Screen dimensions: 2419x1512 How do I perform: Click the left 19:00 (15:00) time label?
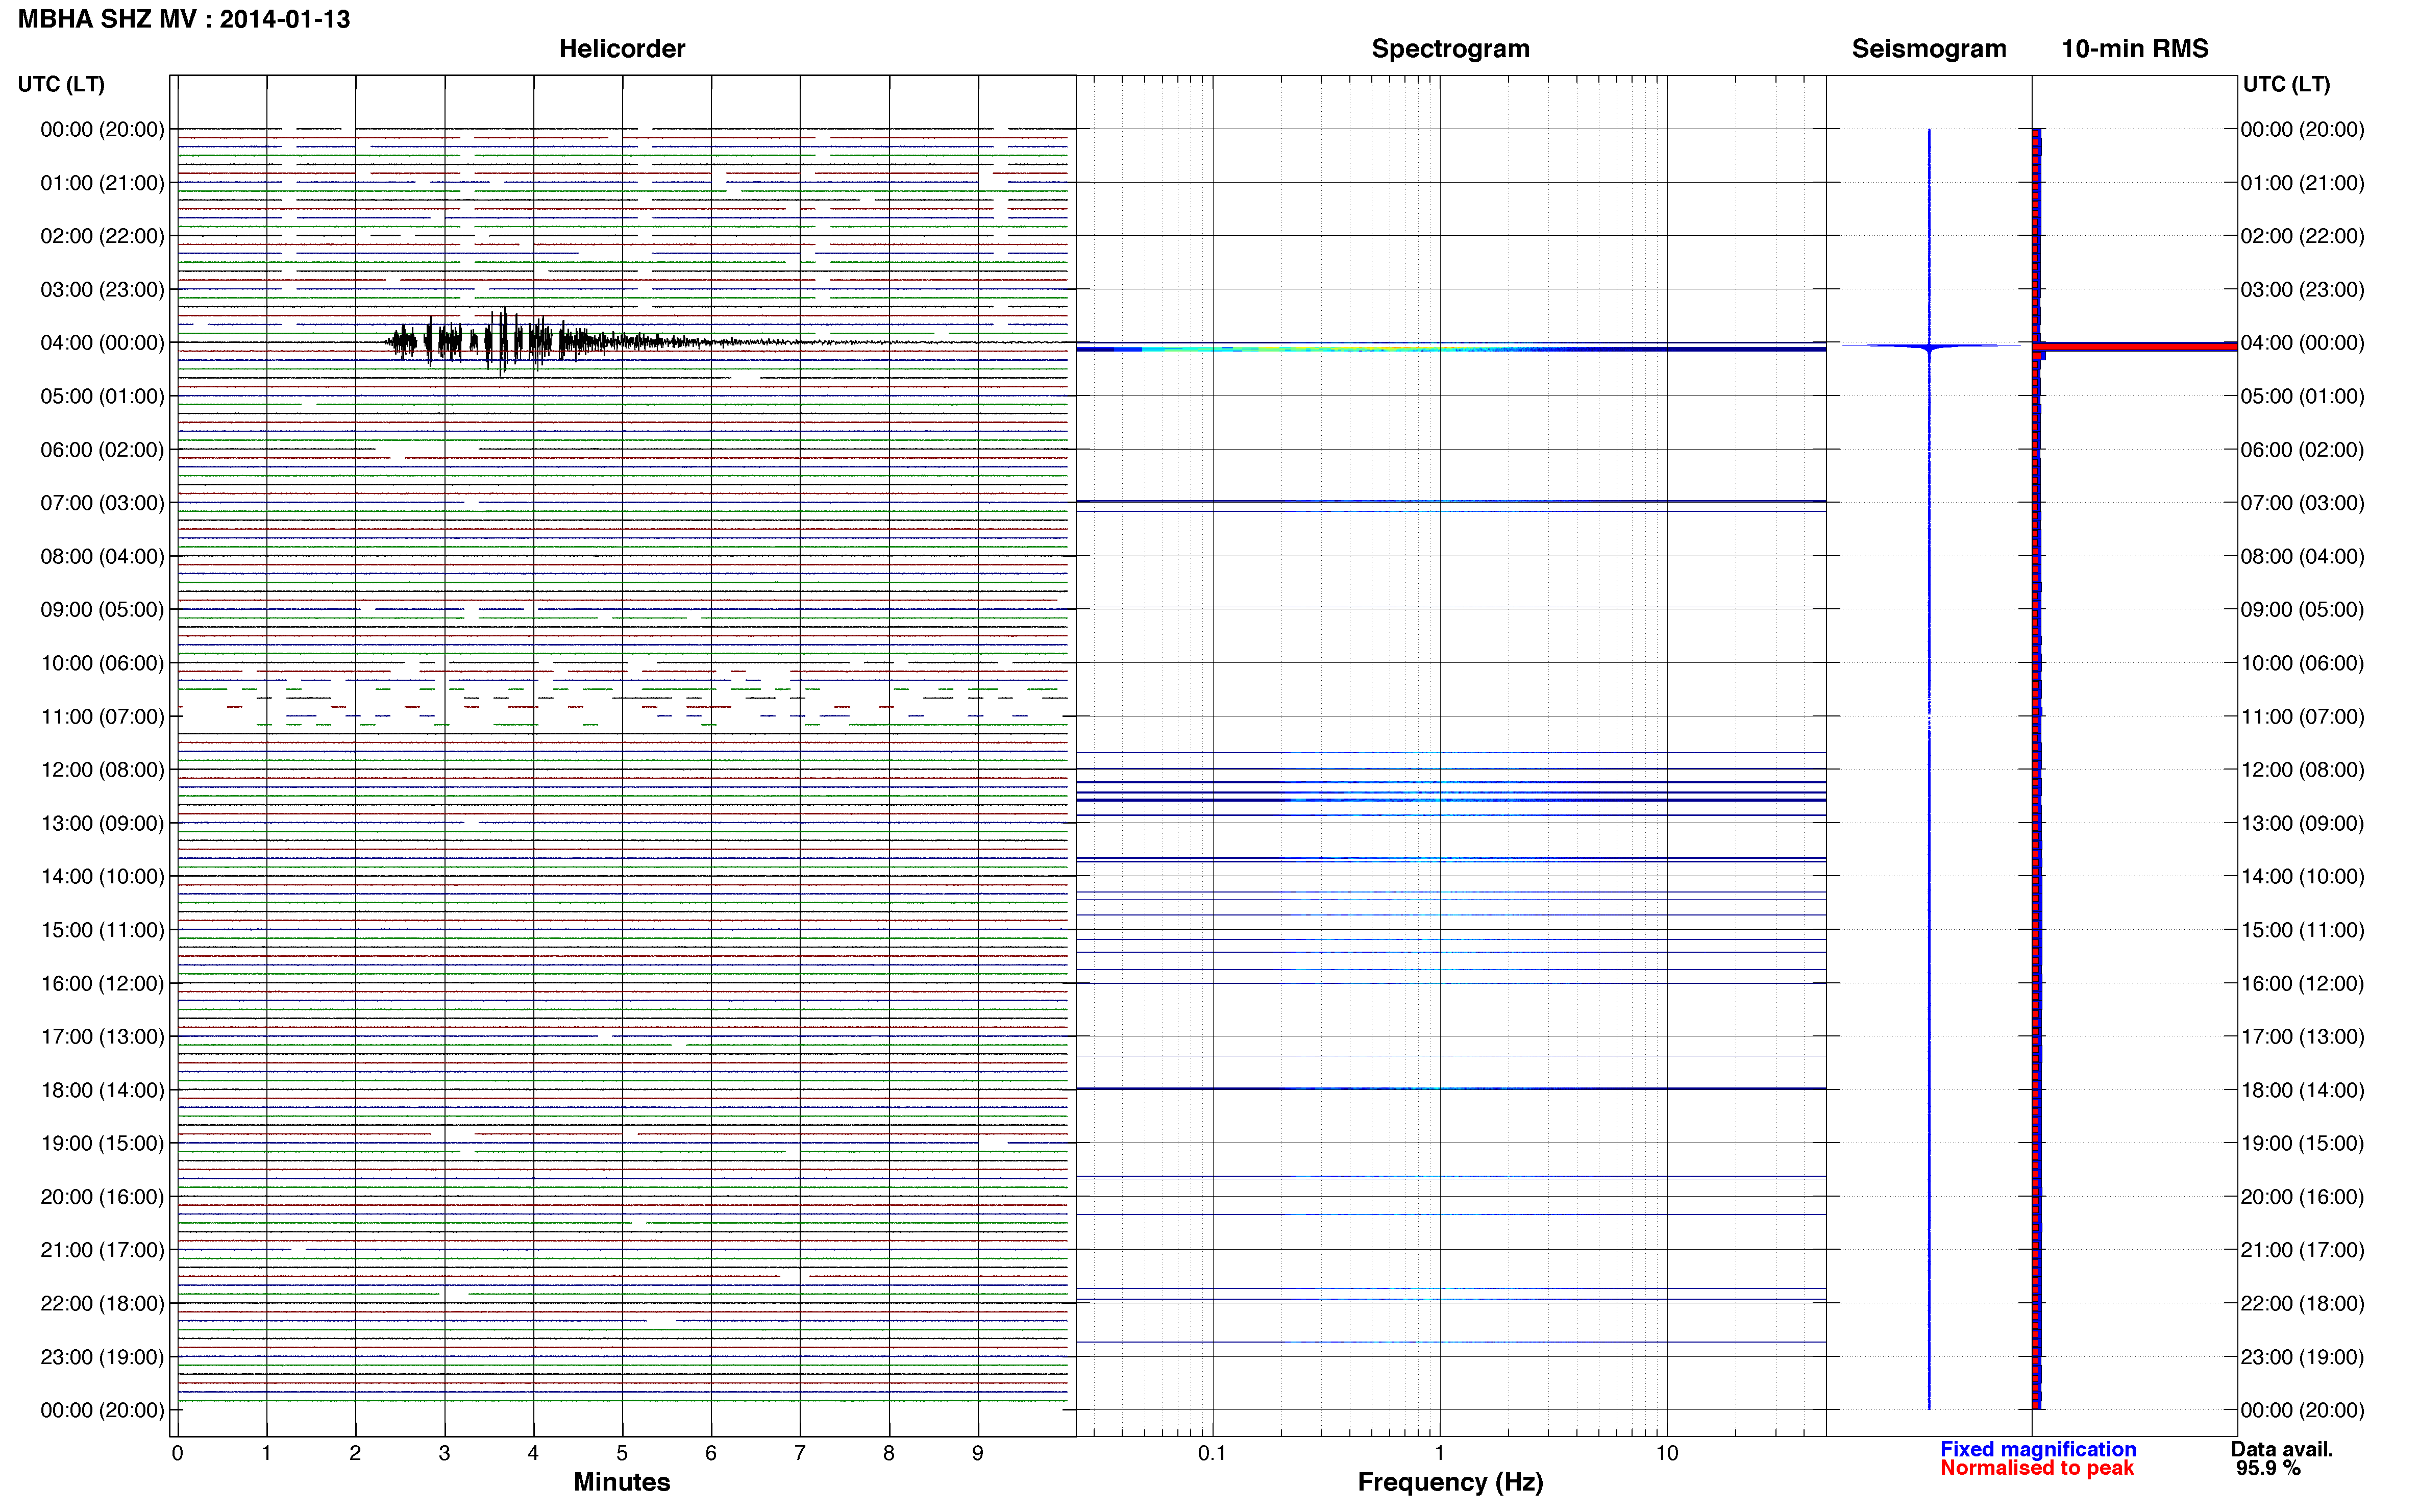102,1143
